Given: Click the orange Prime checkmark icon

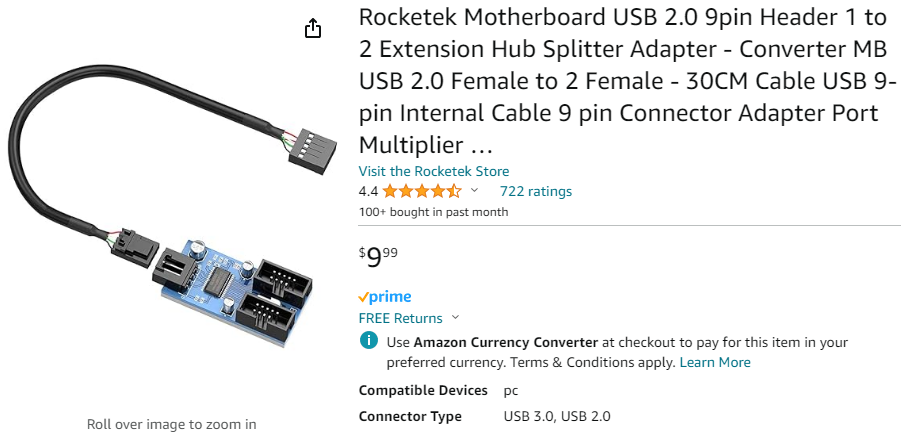Looking at the screenshot, I should point(363,298).
